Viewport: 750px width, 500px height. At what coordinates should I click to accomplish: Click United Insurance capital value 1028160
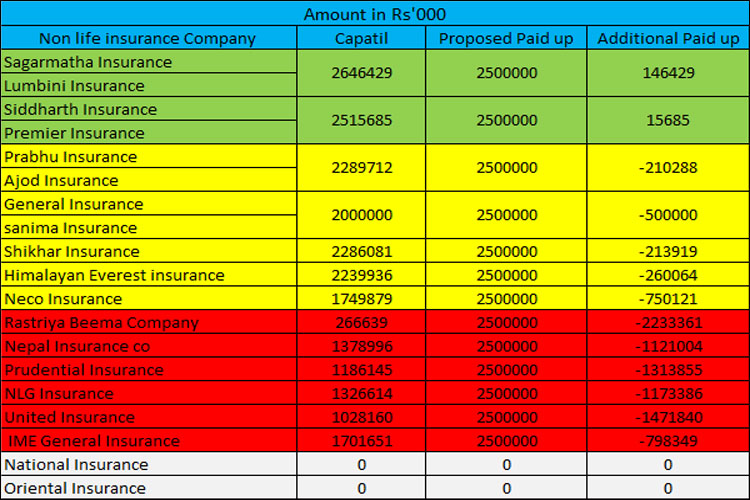point(361,417)
